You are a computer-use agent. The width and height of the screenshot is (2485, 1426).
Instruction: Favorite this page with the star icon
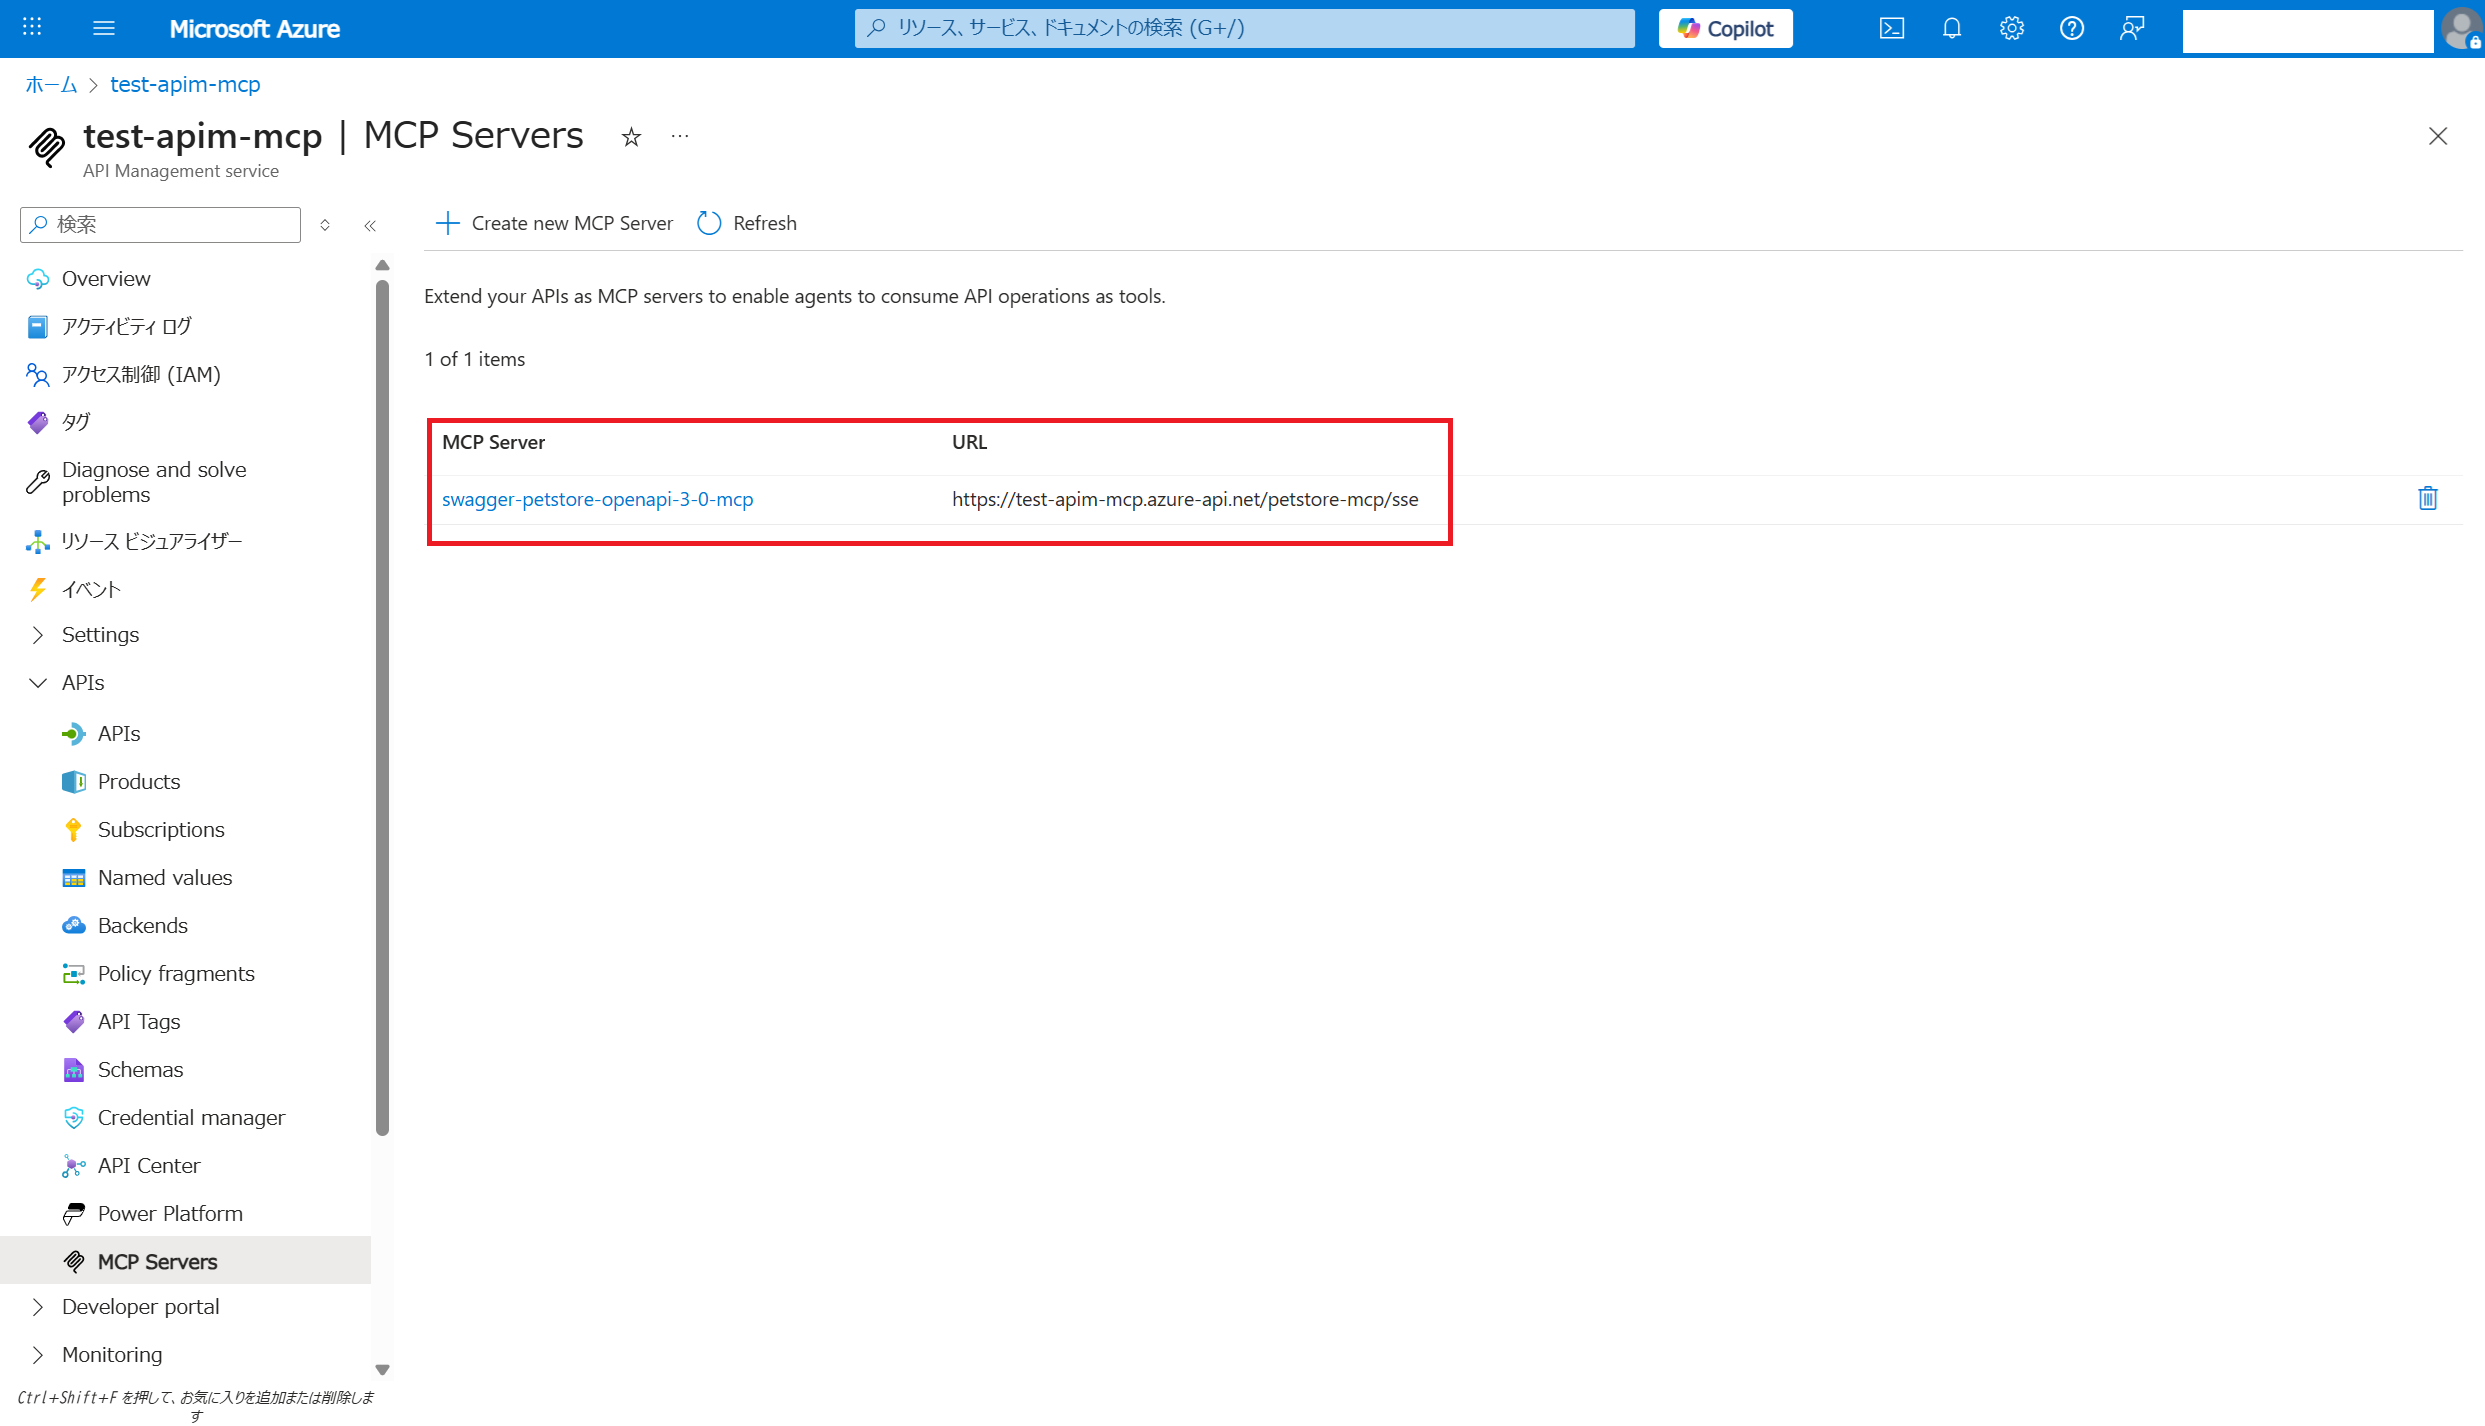click(631, 137)
